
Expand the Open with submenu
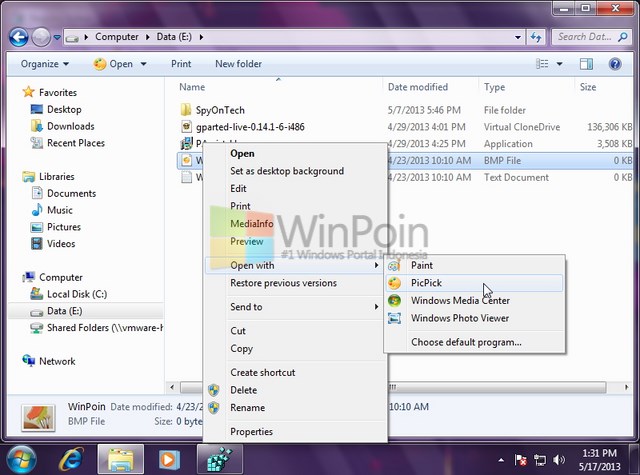(x=294, y=265)
